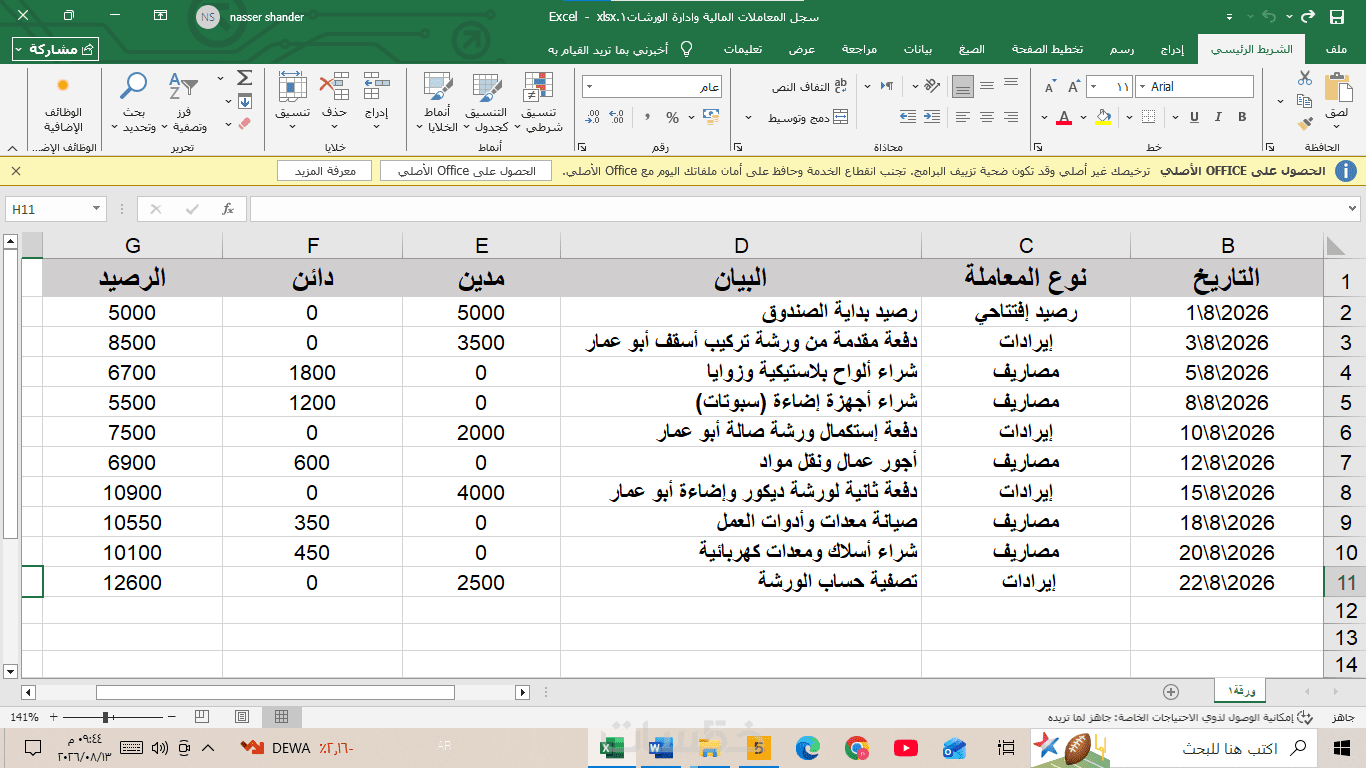Click the Select All corner triangle
Image resolution: width=1366 pixels, height=768 pixels.
point(1335,245)
